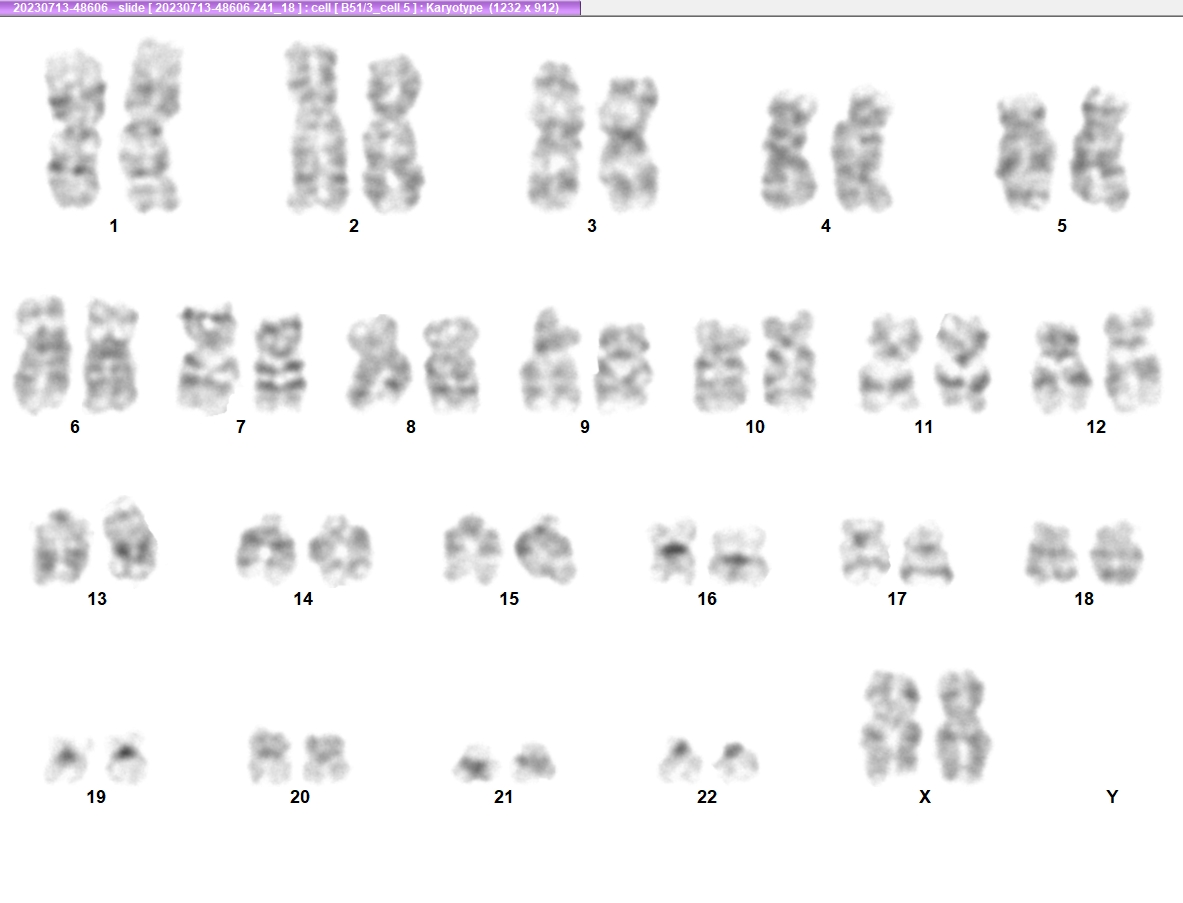Pick the right chromosome 4 image
Viewport: 1183px width, 903px height.
tap(862, 149)
